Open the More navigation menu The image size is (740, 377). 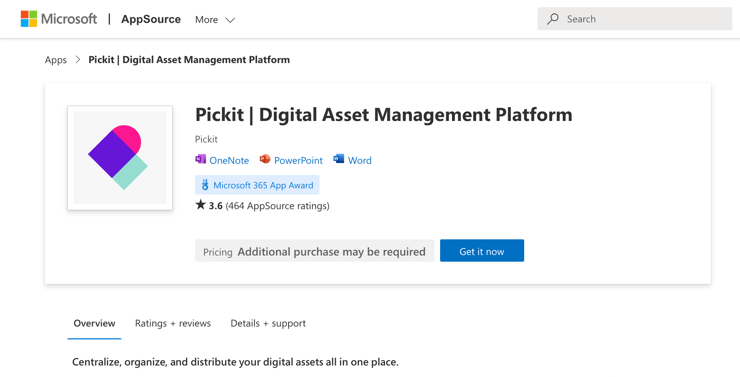click(x=215, y=20)
